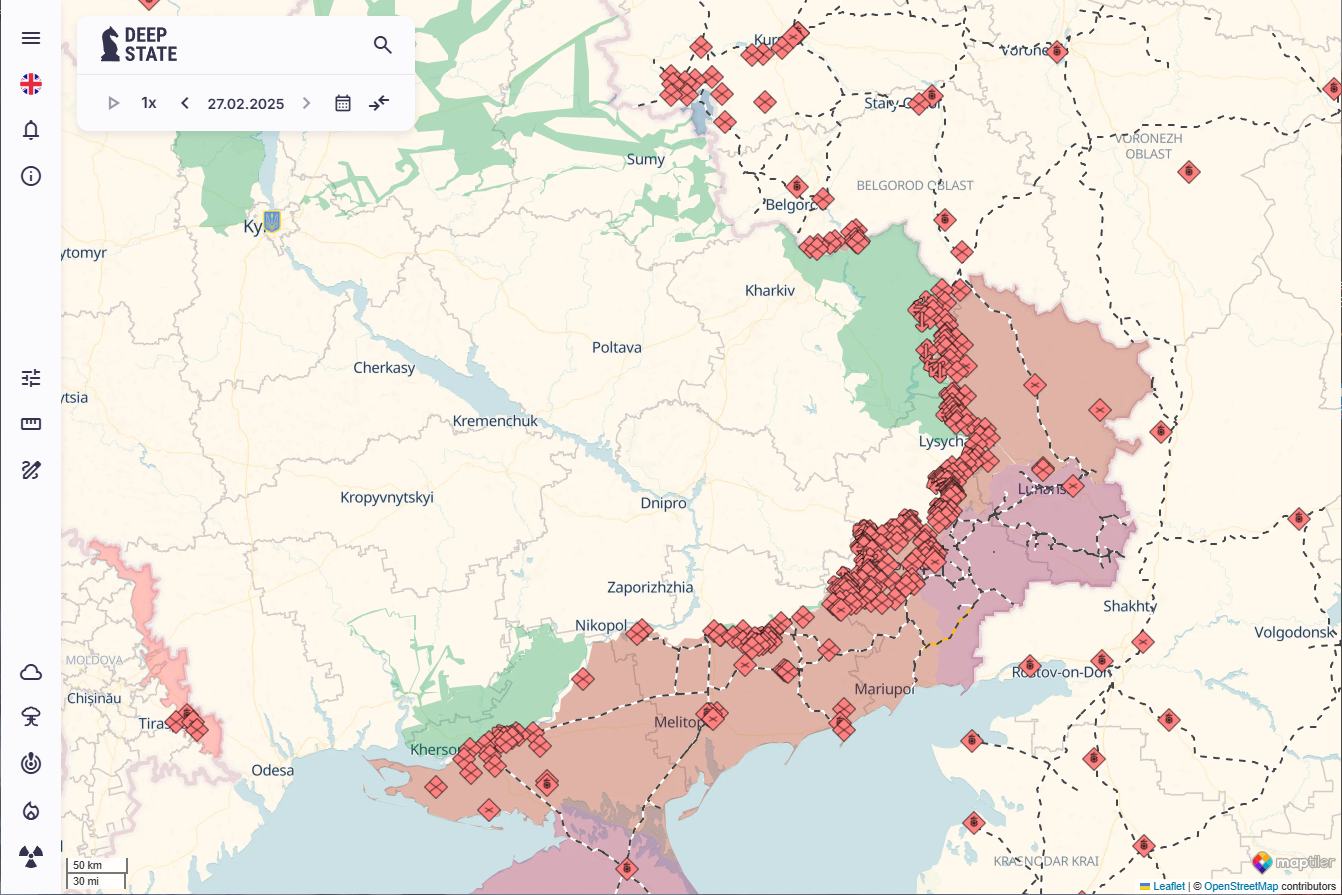Click the Leaflet attribution link
The height and width of the screenshot is (895, 1342).
[x=1168, y=887]
